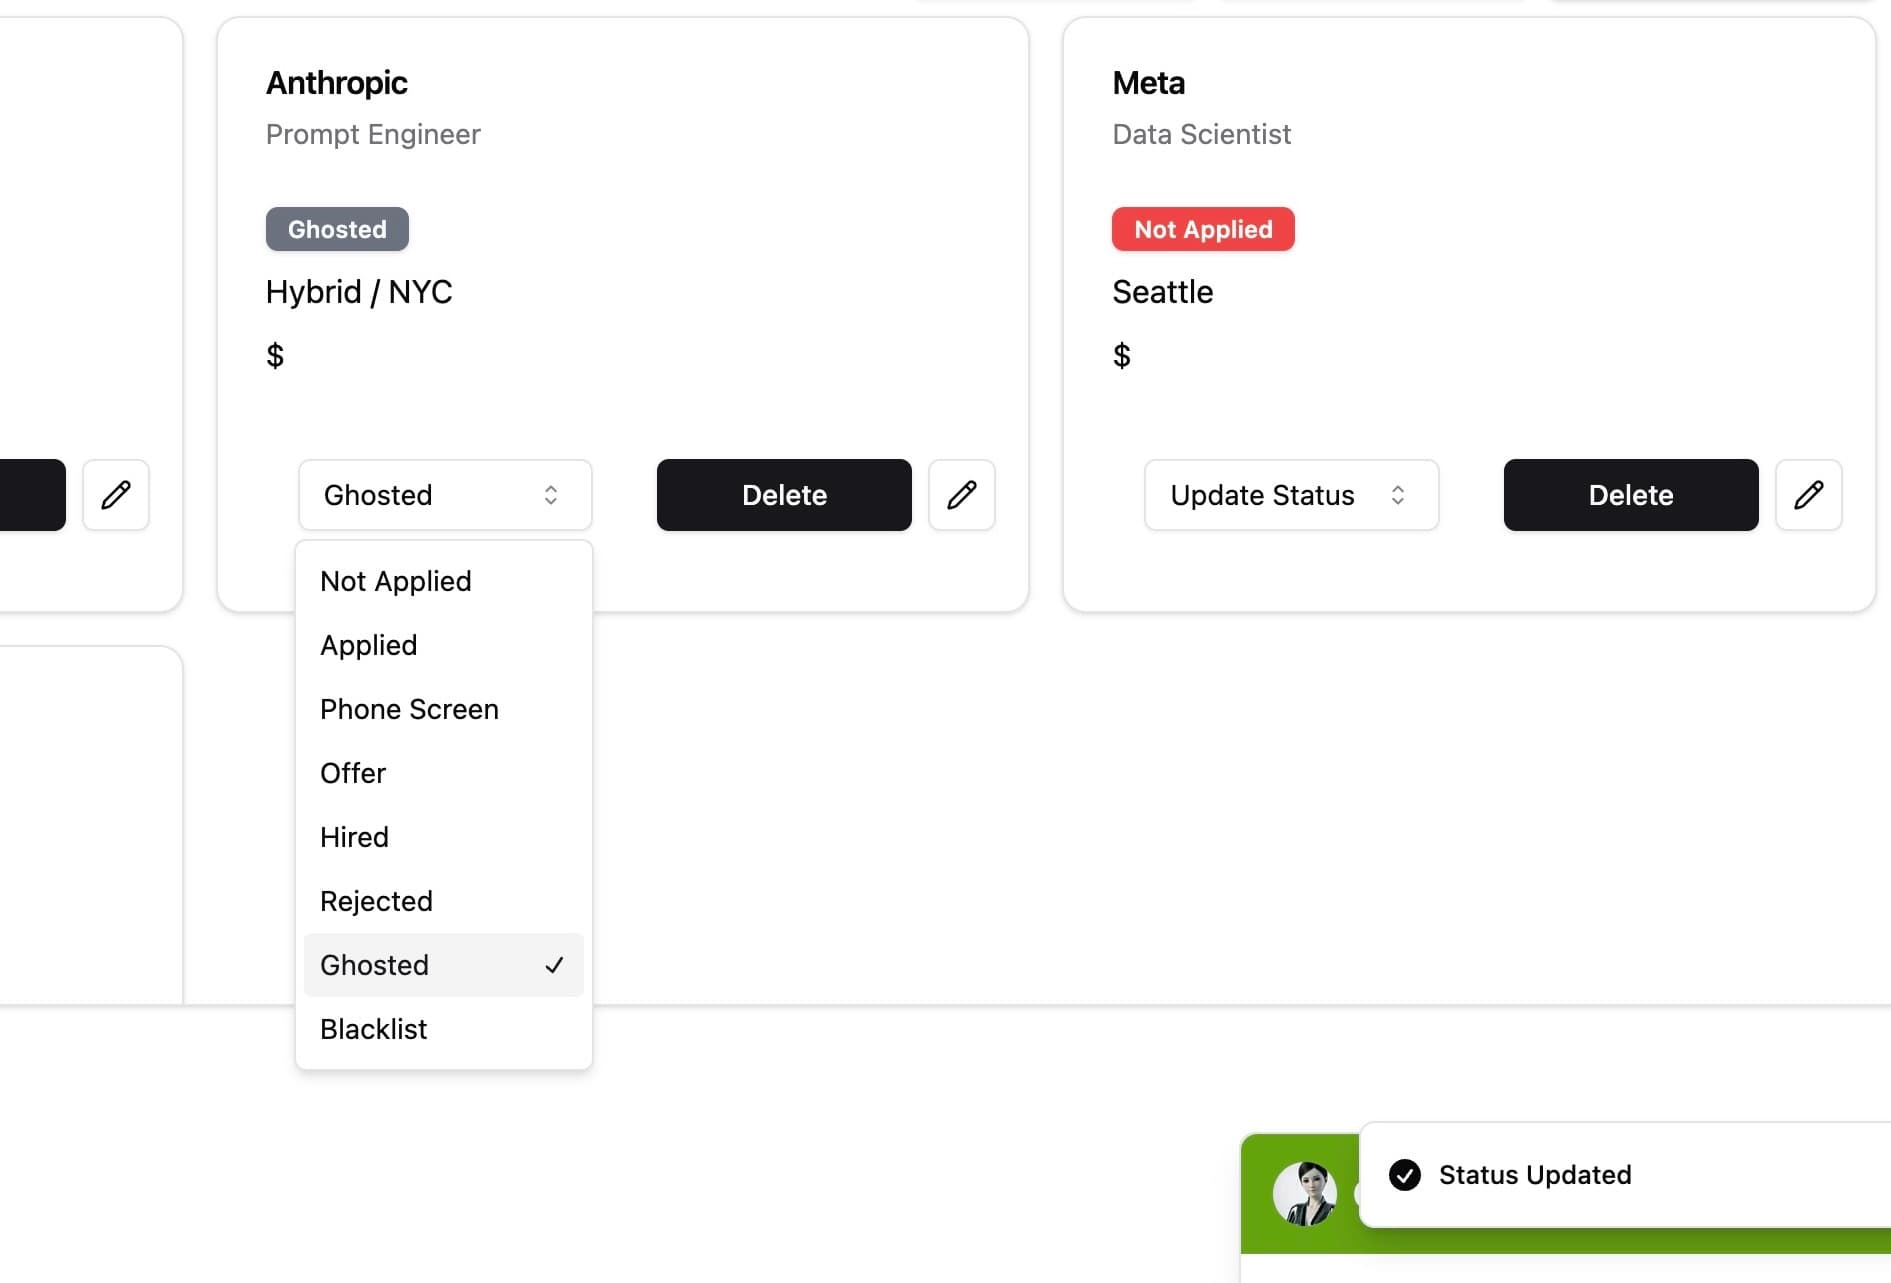Click the red Not Applied badge

(x=1203, y=229)
